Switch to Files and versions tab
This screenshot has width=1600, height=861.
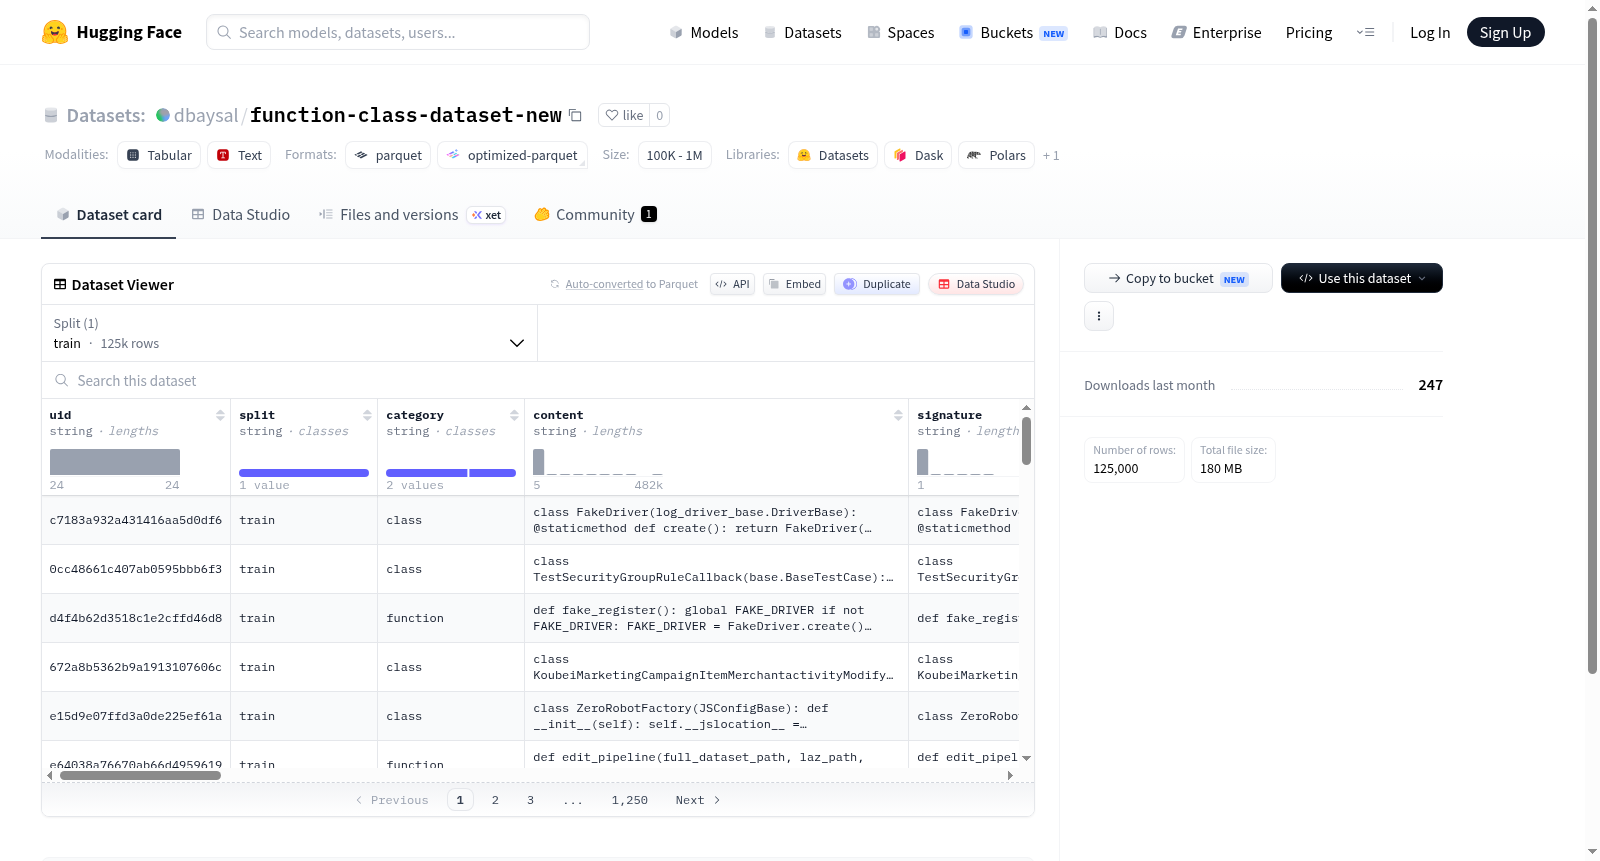pos(411,214)
